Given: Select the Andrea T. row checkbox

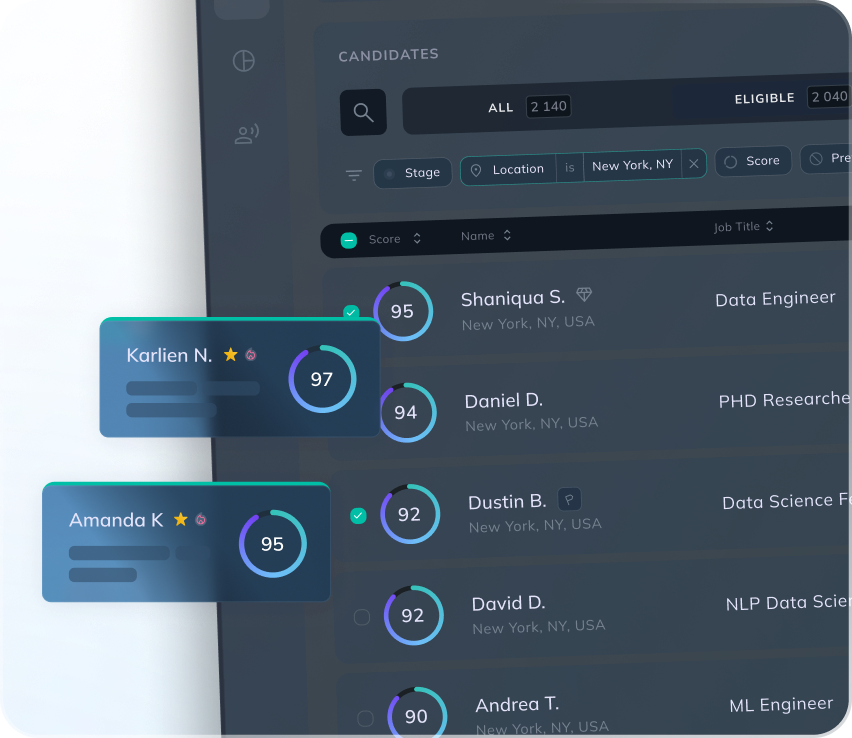Looking at the screenshot, I should pyautogui.click(x=365, y=718).
